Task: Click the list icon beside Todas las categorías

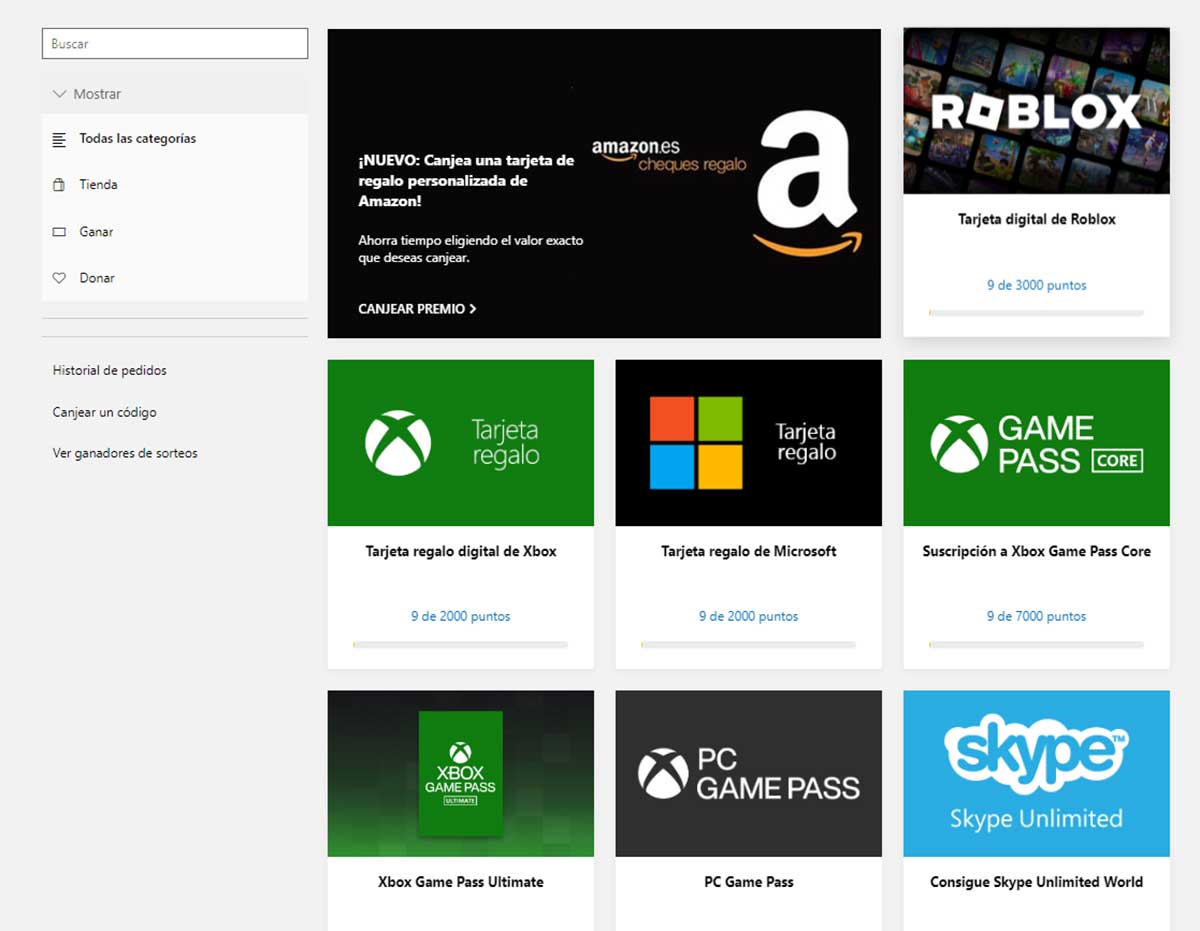Action: click(x=59, y=139)
